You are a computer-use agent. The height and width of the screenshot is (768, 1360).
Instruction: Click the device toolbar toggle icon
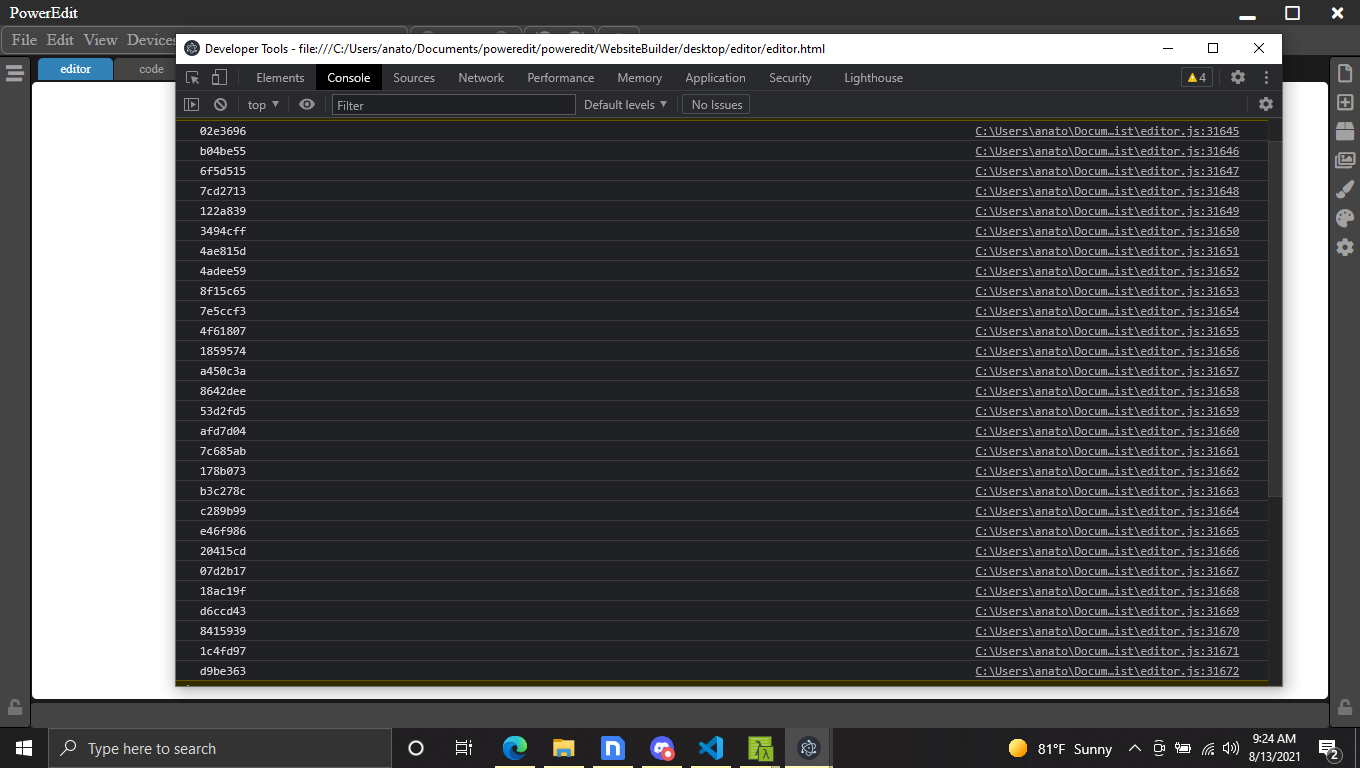coord(219,77)
